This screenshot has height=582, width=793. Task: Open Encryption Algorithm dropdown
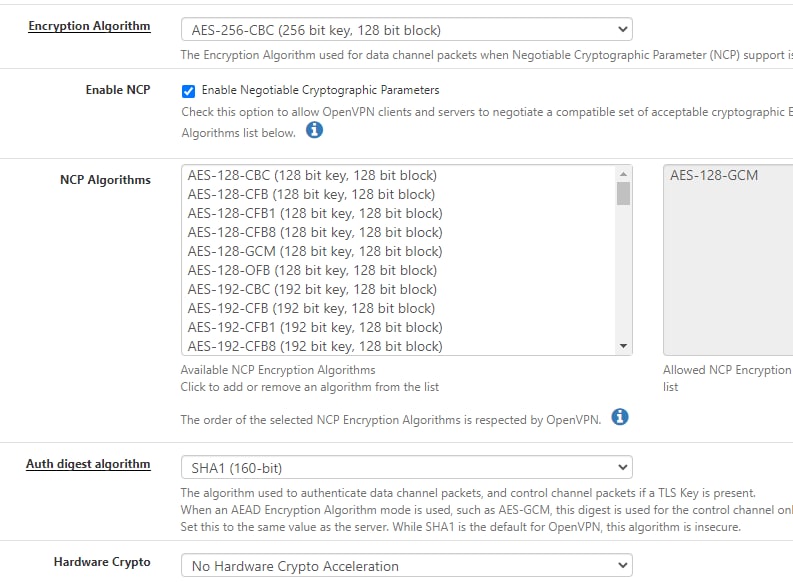(407, 30)
